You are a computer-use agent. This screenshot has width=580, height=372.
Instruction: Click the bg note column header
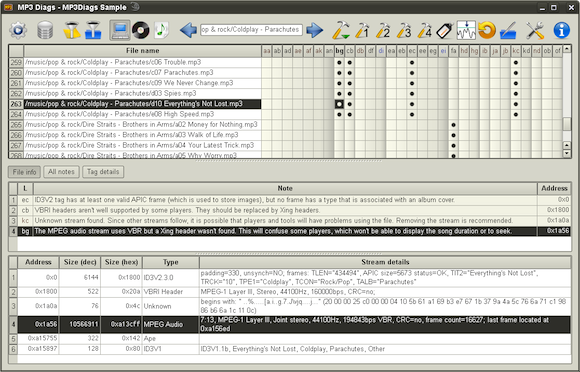pyautogui.click(x=339, y=51)
